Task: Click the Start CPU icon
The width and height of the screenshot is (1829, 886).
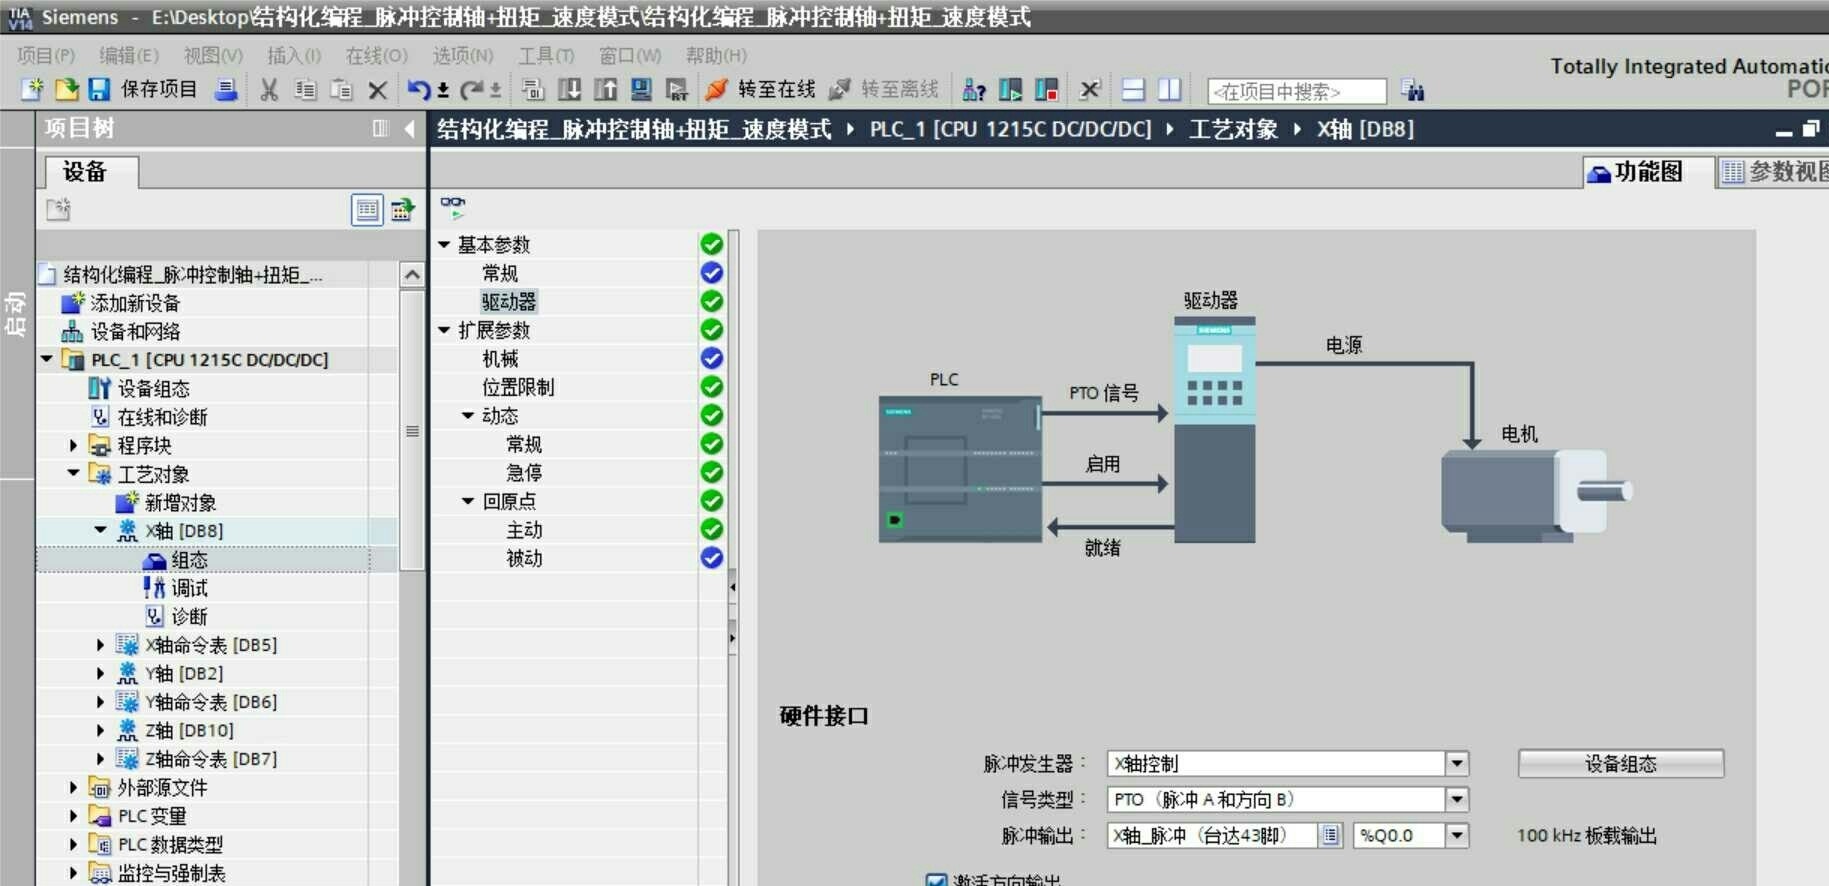Action: [1010, 90]
